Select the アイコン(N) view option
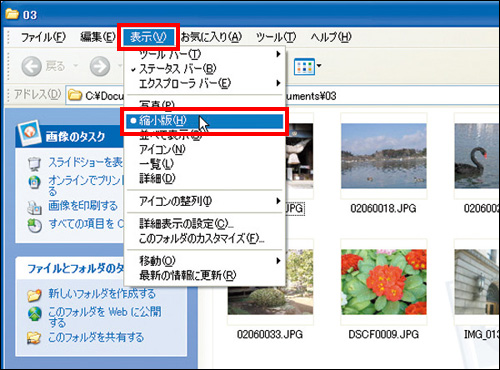The width and height of the screenshot is (500, 370). pyautogui.click(x=205, y=149)
